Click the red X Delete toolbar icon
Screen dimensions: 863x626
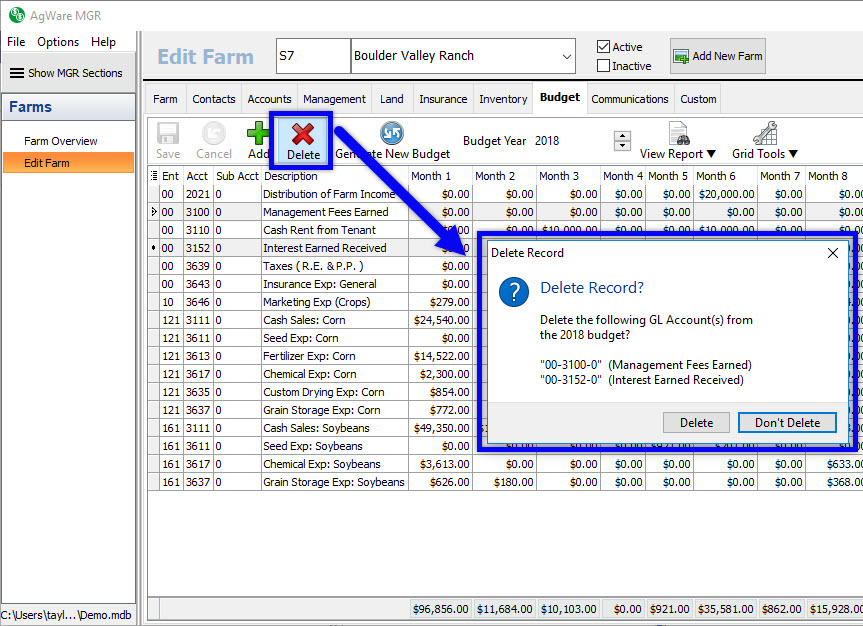[303, 135]
